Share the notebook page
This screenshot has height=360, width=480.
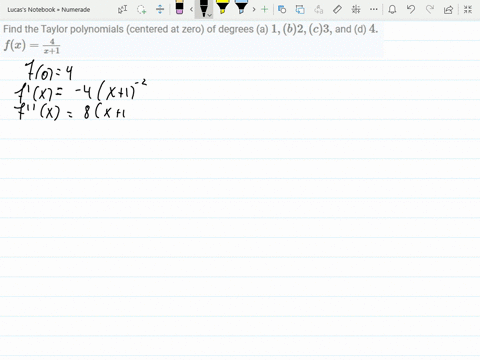[x=449, y=9]
